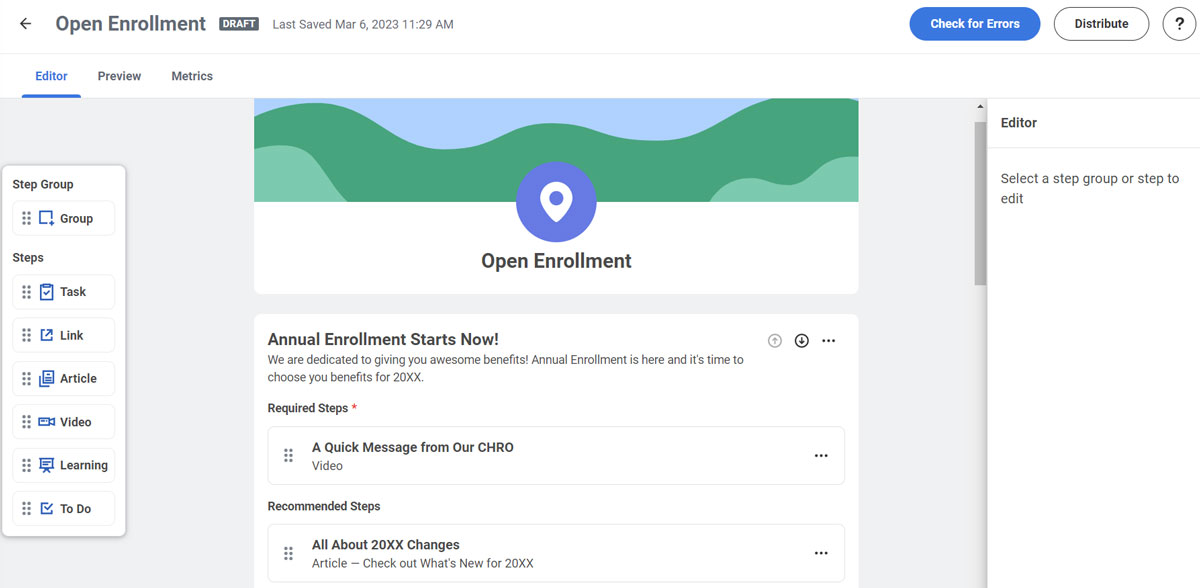Grab the drag handle beside Link
1200x588 pixels.
[27, 335]
